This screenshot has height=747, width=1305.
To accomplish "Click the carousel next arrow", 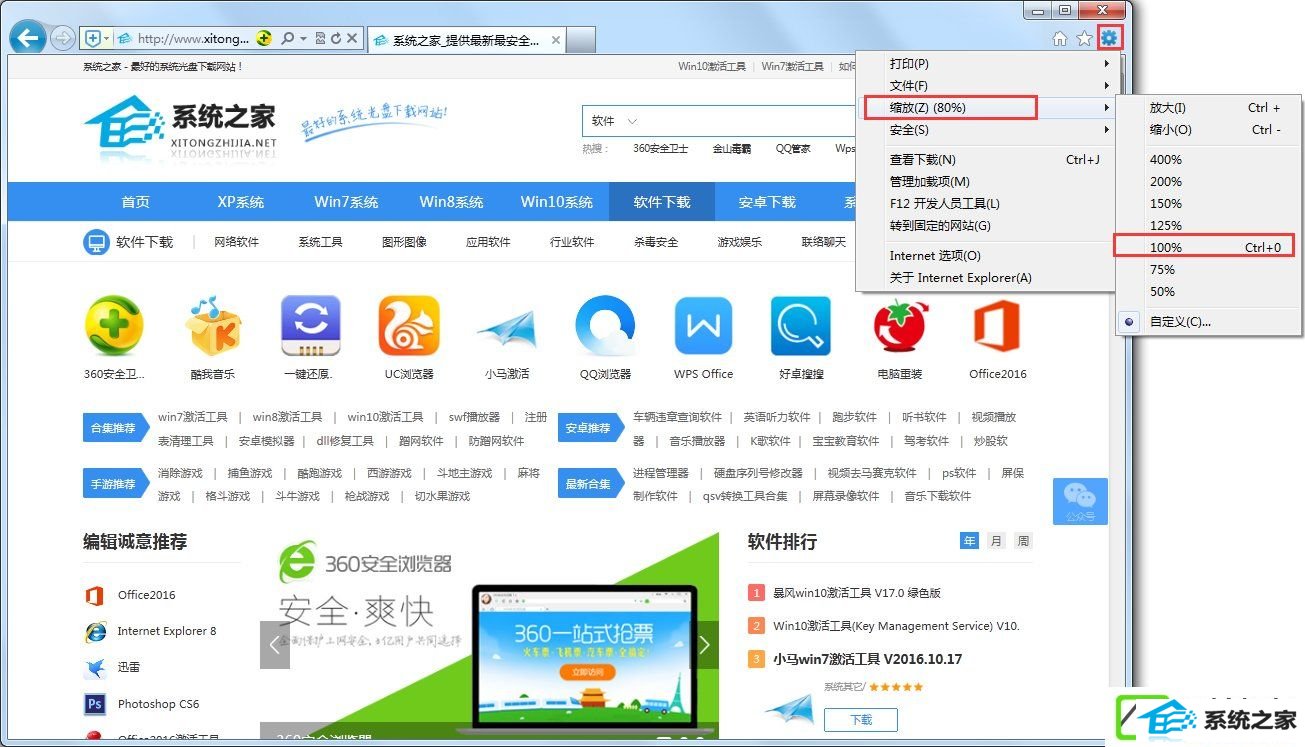I will click(x=704, y=645).
